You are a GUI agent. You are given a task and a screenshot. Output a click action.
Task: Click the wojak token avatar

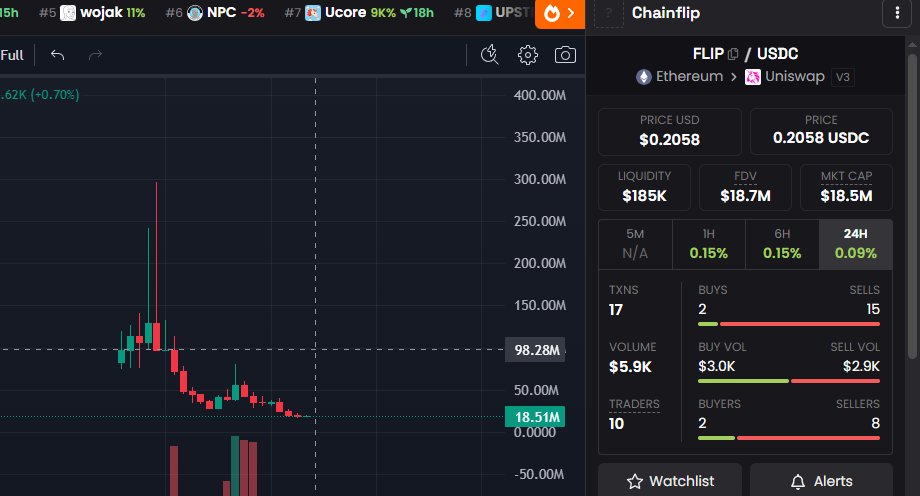coord(68,13)
